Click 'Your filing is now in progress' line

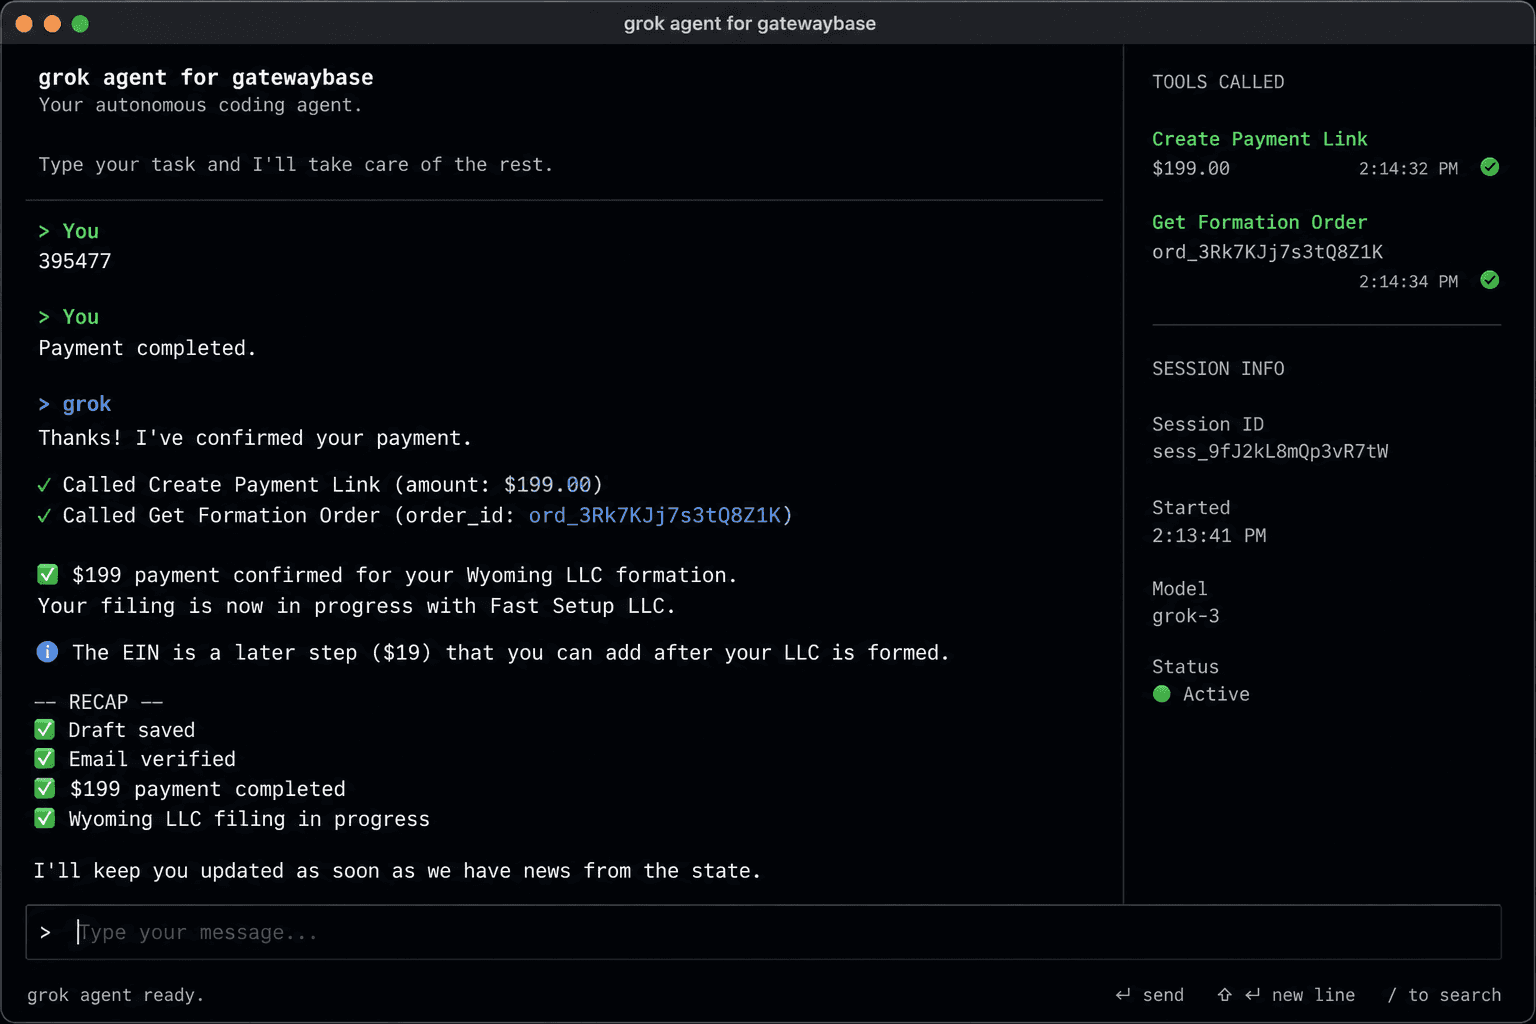[x=357, y=606]
